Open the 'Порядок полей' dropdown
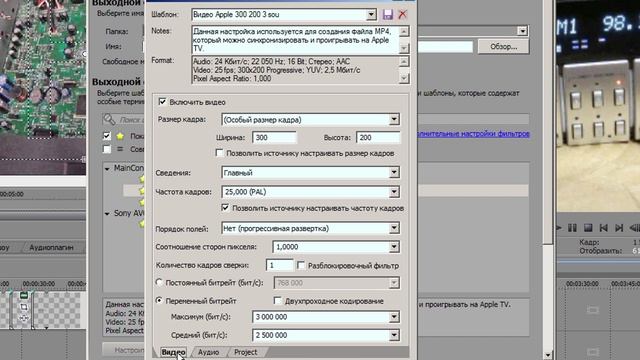Image resolution: width=640 pixels, height=360 pixels. (x=394, y=228)
